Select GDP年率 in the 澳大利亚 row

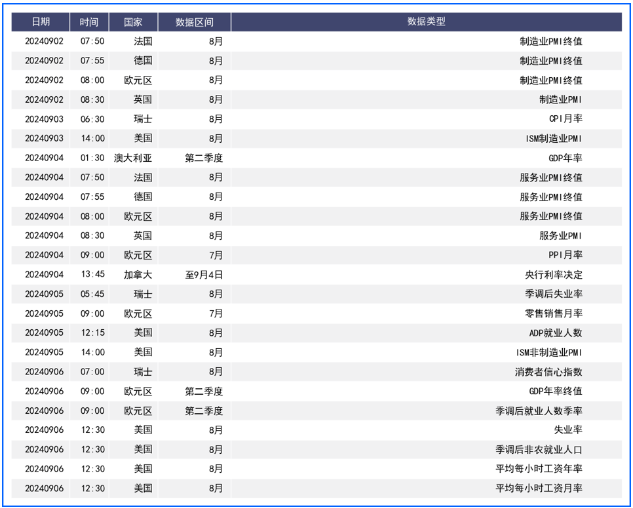click(x=565, y=158)
